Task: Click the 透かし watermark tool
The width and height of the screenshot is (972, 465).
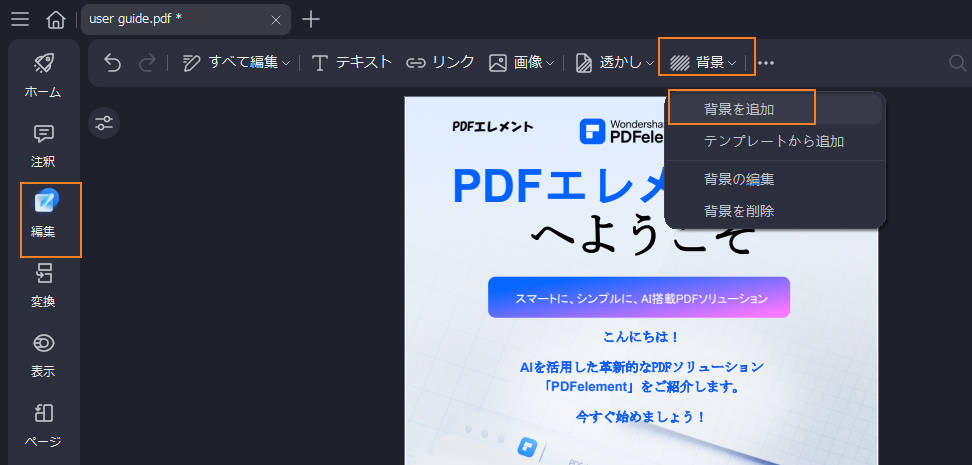Action: (x=609, y=63)
